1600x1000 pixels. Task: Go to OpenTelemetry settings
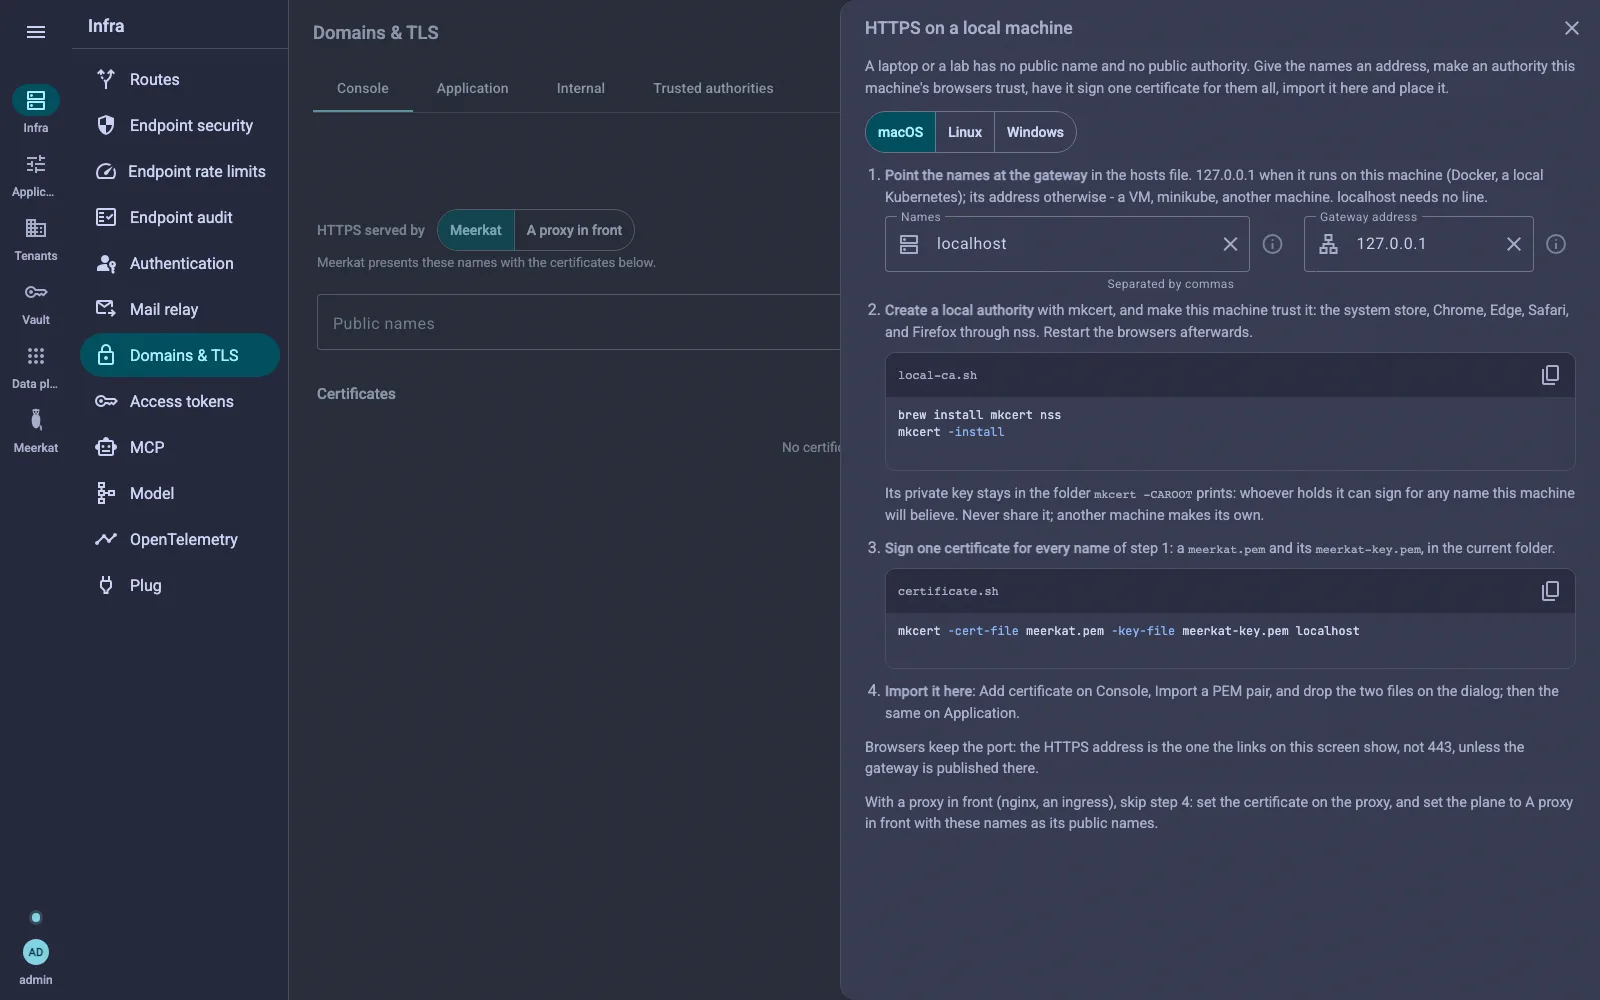[180, 539]
